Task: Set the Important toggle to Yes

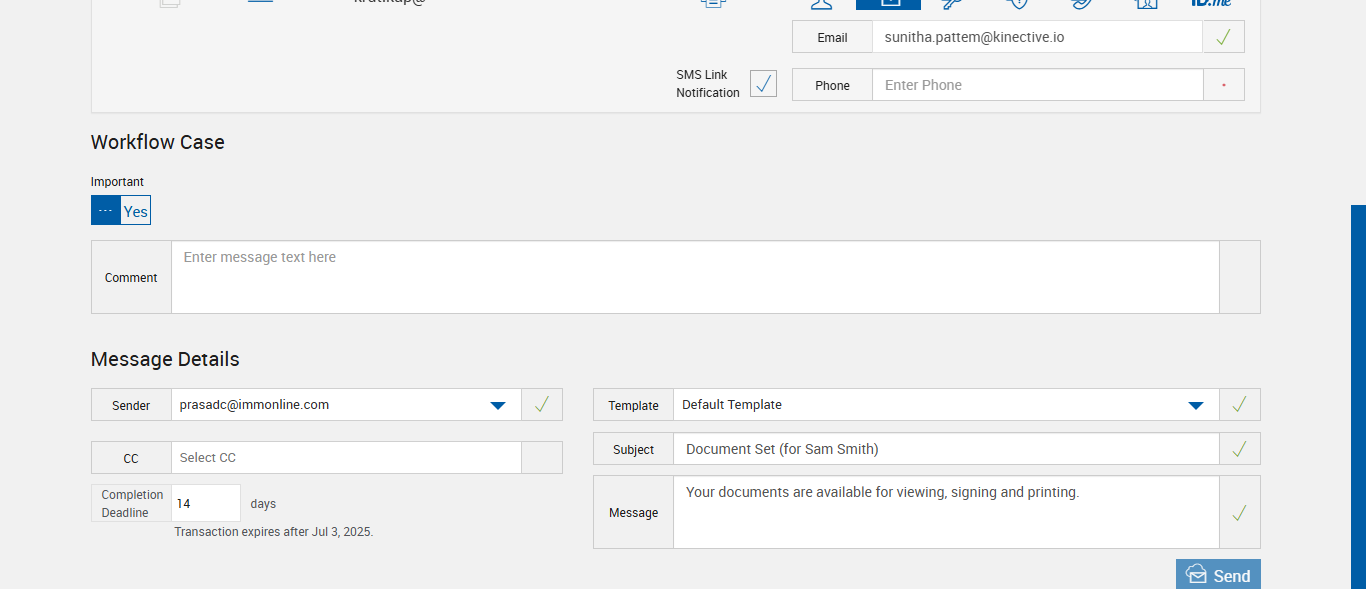Action: (136, 211)
